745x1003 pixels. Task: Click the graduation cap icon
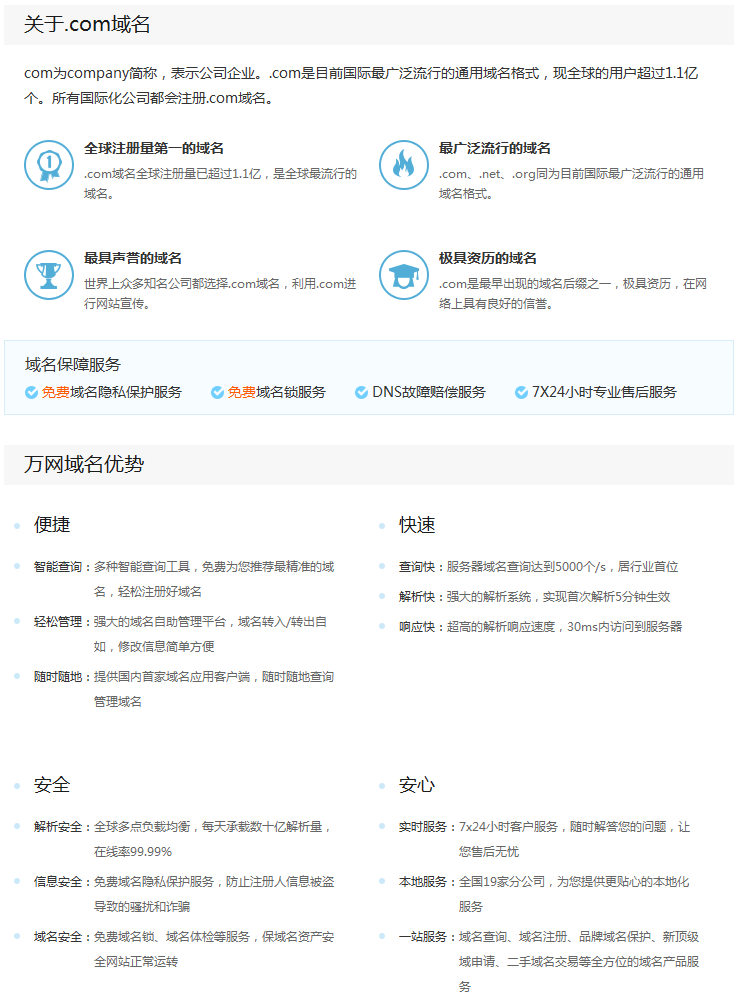pyautogui.click(x=404, y=275)
